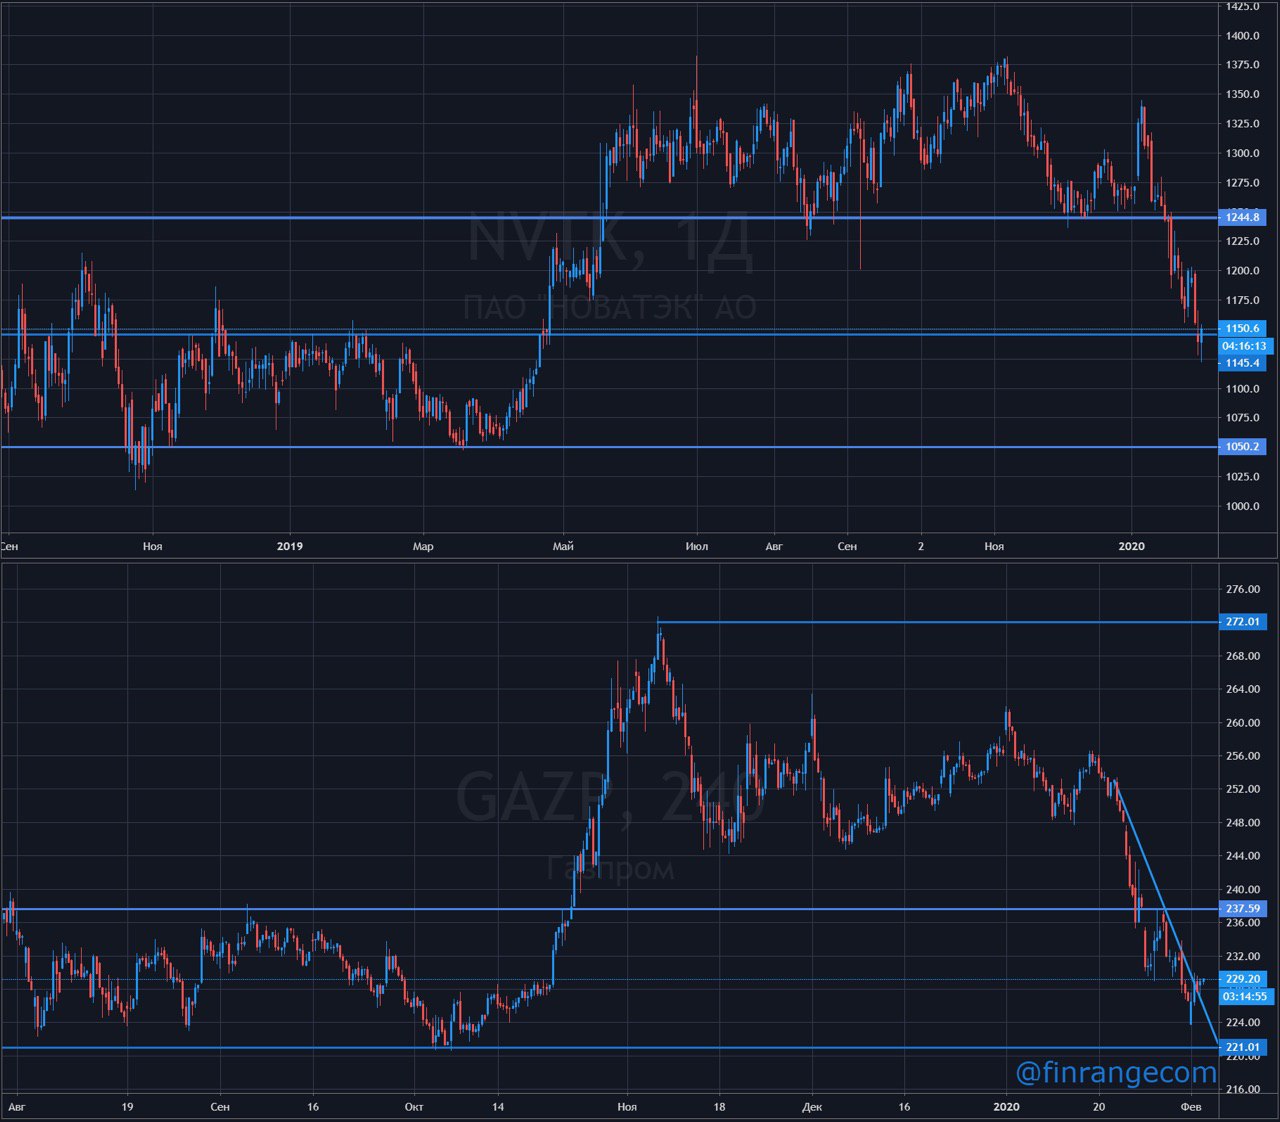Click the 03:14:55 countdown label on GAZP chart
Image resolution: width=1280 pixels, height=1122 pixels.
click(x=1244, y=996)
